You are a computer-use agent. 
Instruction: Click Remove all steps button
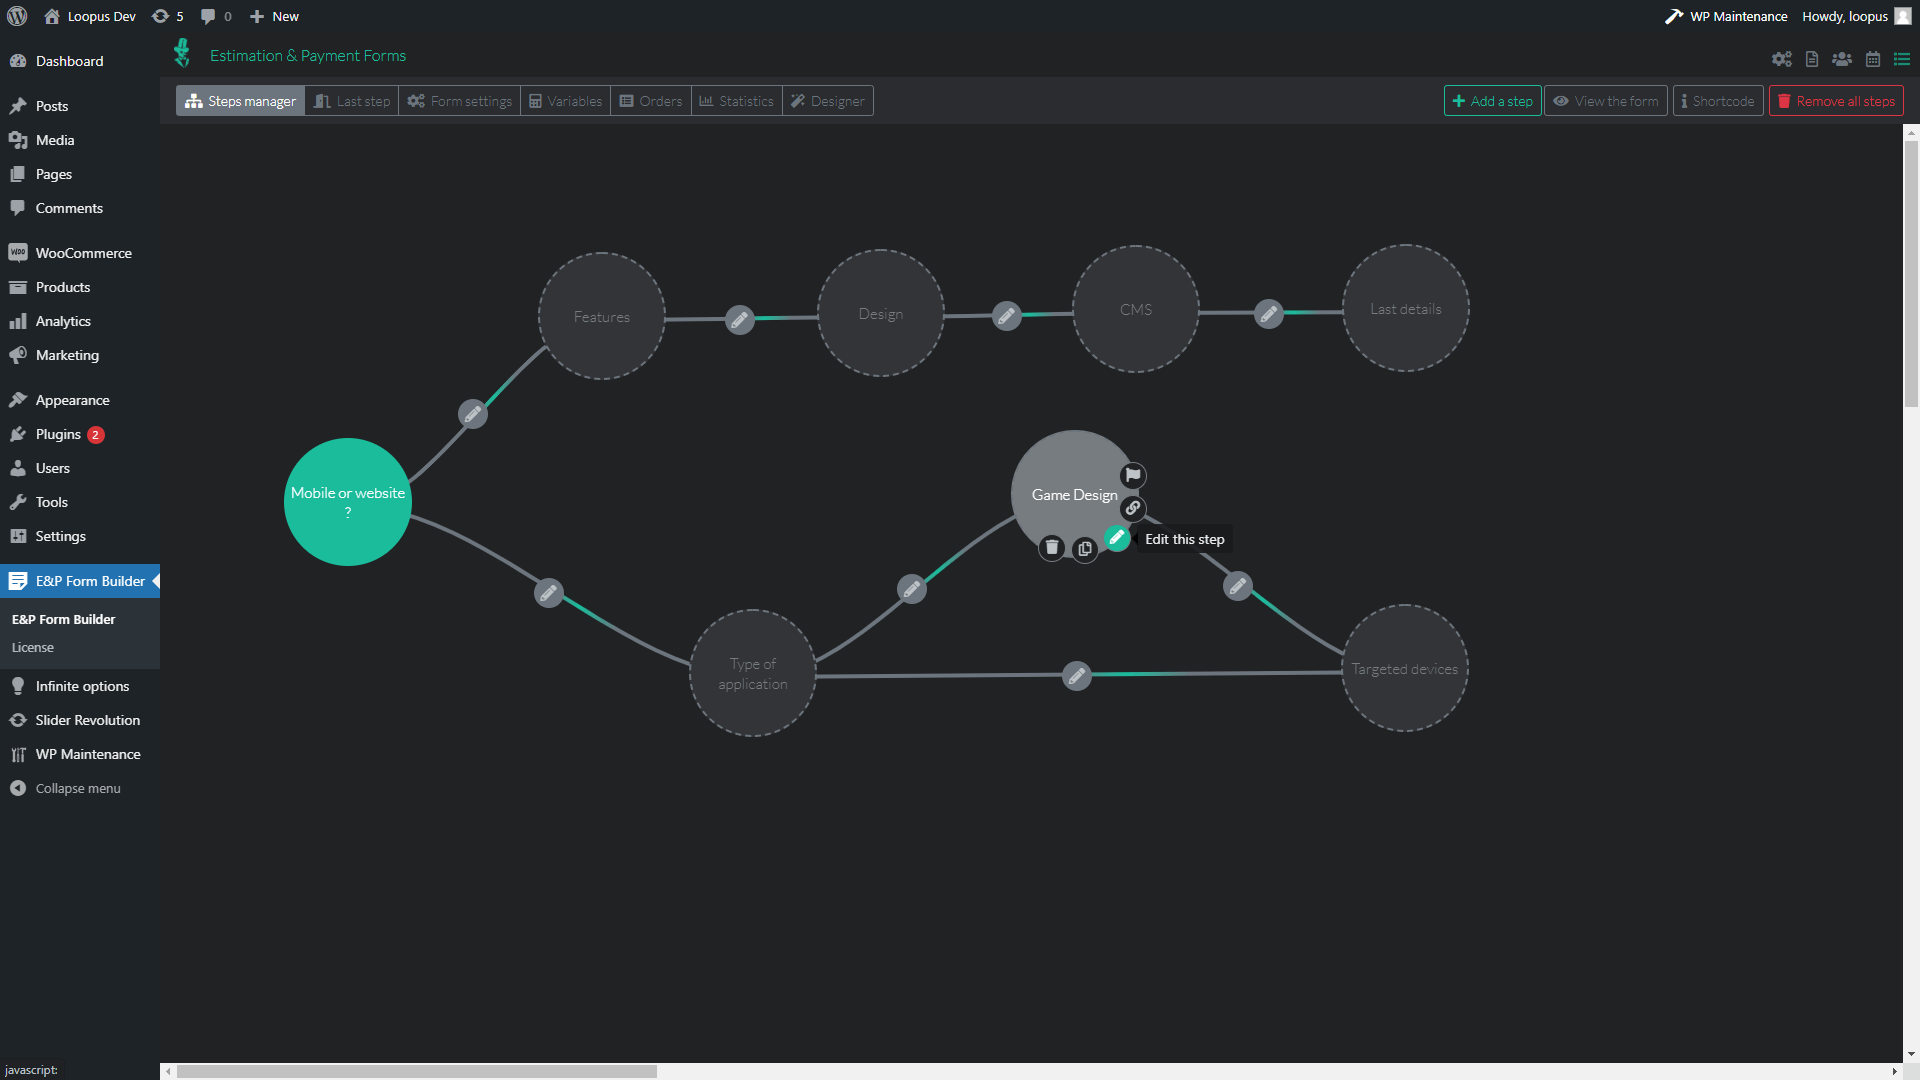coord(1837,100)
